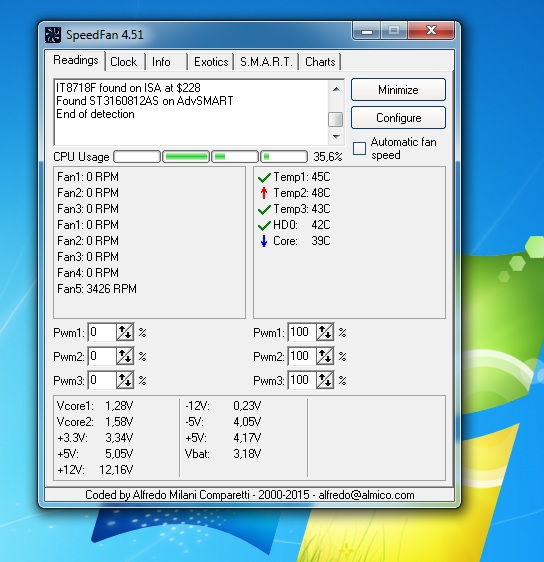
Task: Click the left Pwm2 value field showing 0
Action: [x=102, y=356]
